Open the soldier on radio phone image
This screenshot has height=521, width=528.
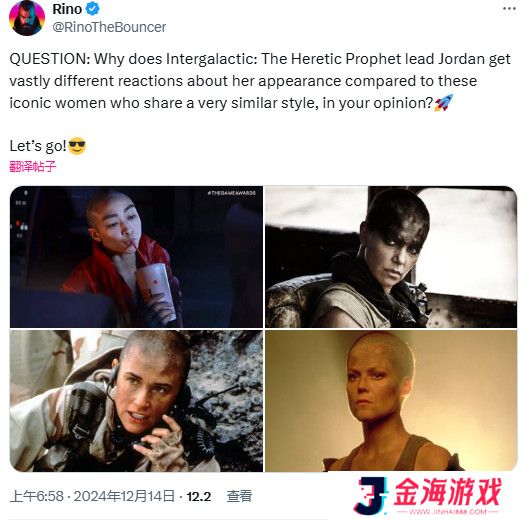136,401
